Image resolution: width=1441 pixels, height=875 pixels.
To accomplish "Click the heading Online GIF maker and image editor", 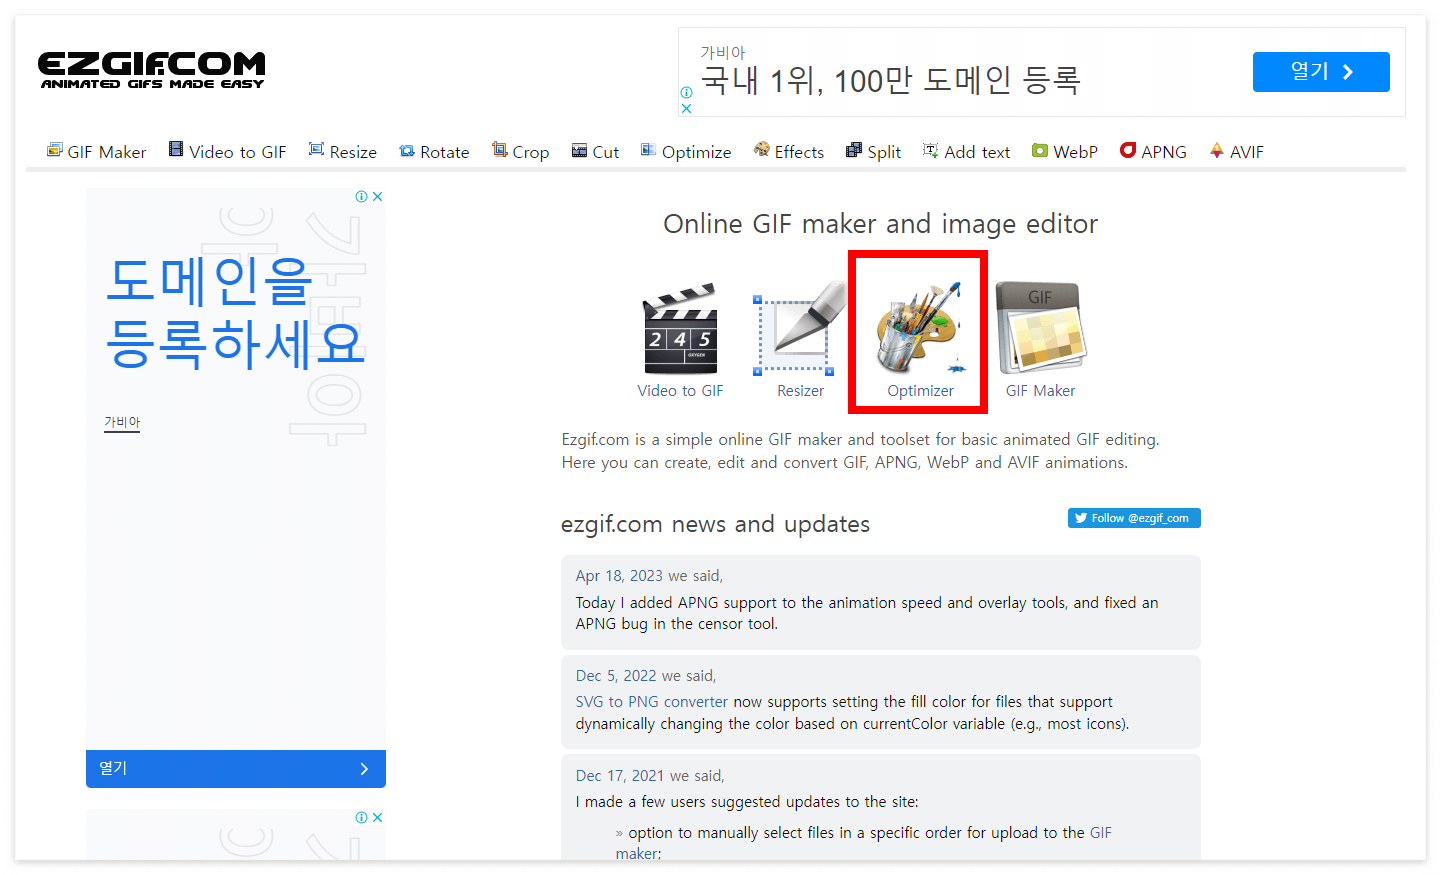I will tap(881, 224).
